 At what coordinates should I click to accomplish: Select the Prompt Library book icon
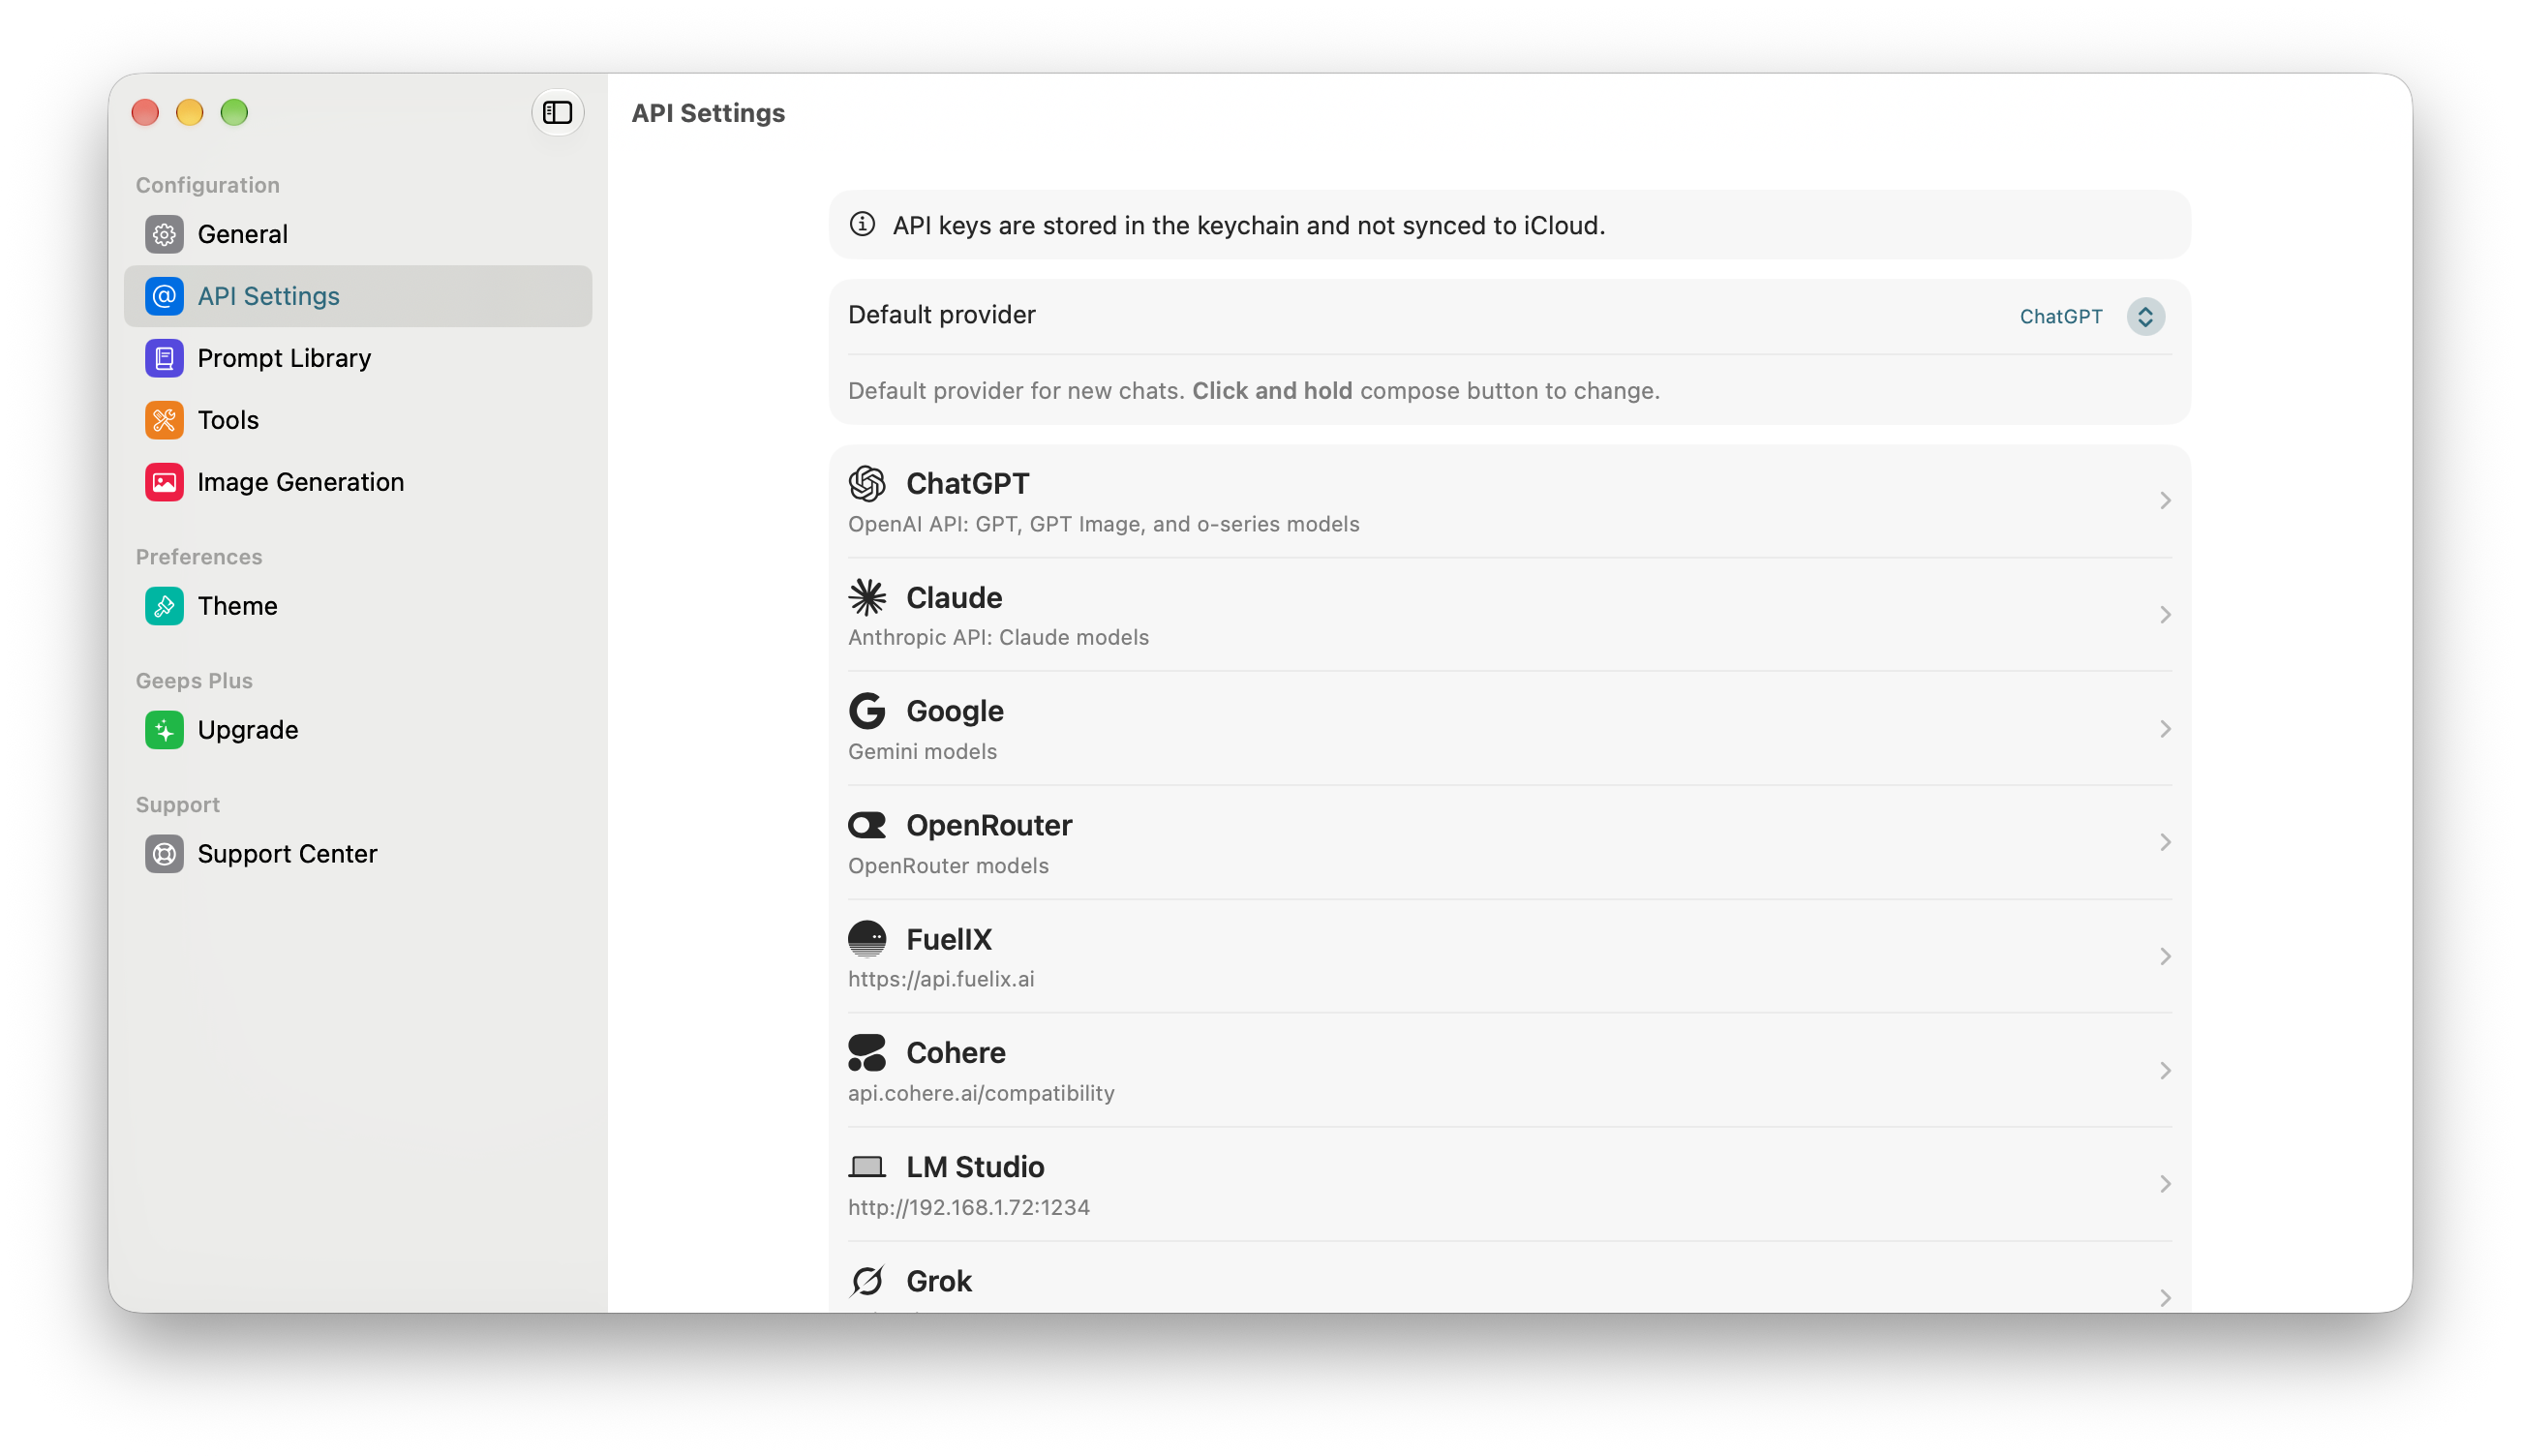click(x=164, y=358)
